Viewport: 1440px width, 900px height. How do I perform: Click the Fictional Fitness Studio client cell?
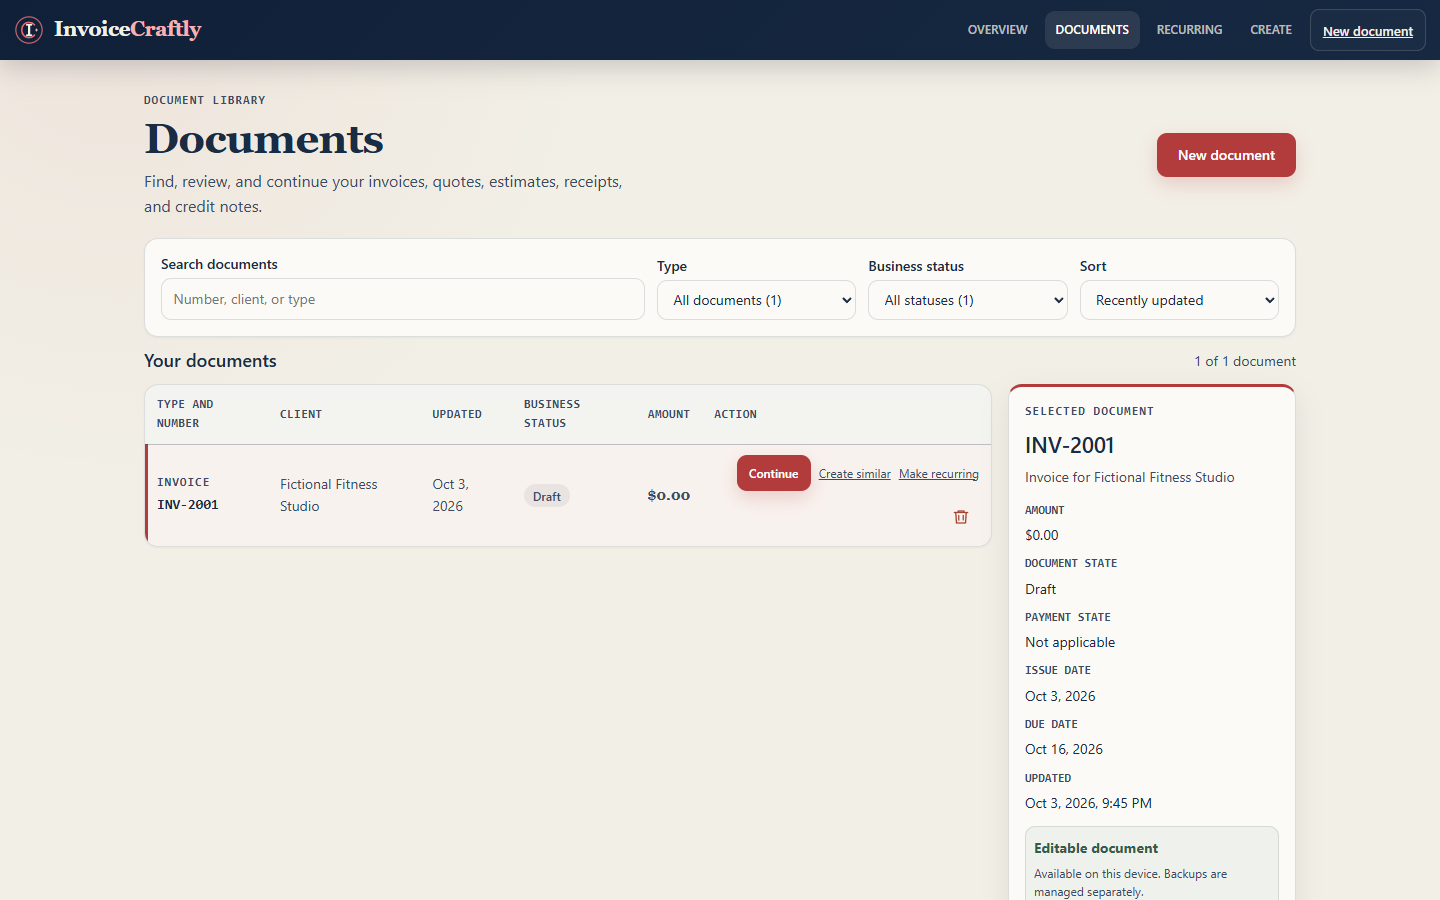point(329,495)
